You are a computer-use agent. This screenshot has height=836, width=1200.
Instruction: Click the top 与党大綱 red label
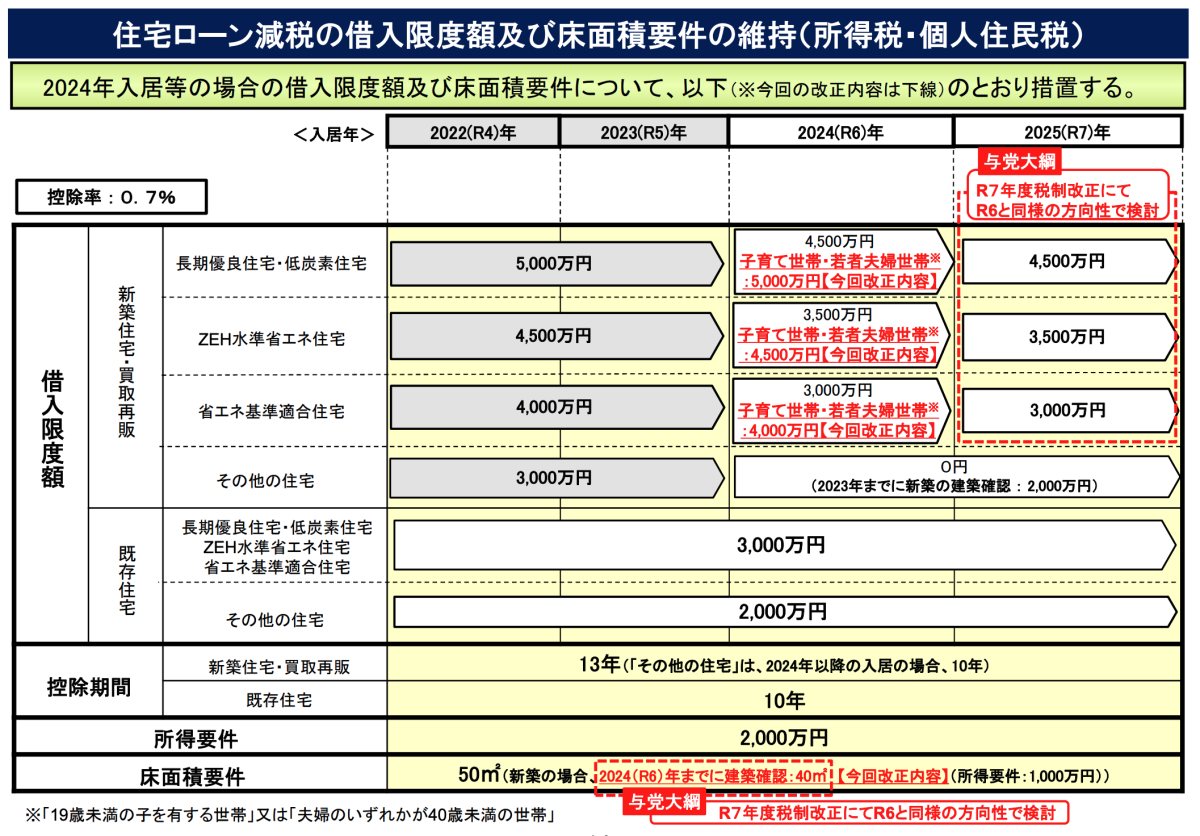[1020, 161]
